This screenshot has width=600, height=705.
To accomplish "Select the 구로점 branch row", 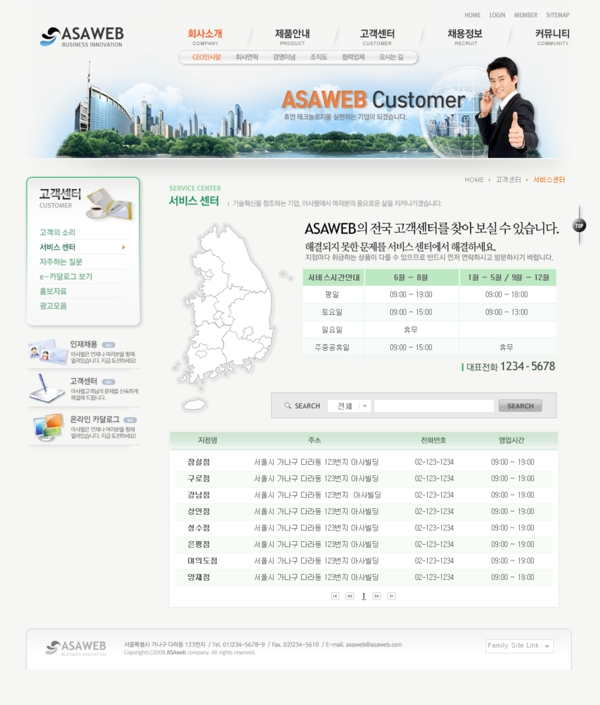I will pyautogui.click(x=363, y=478).
